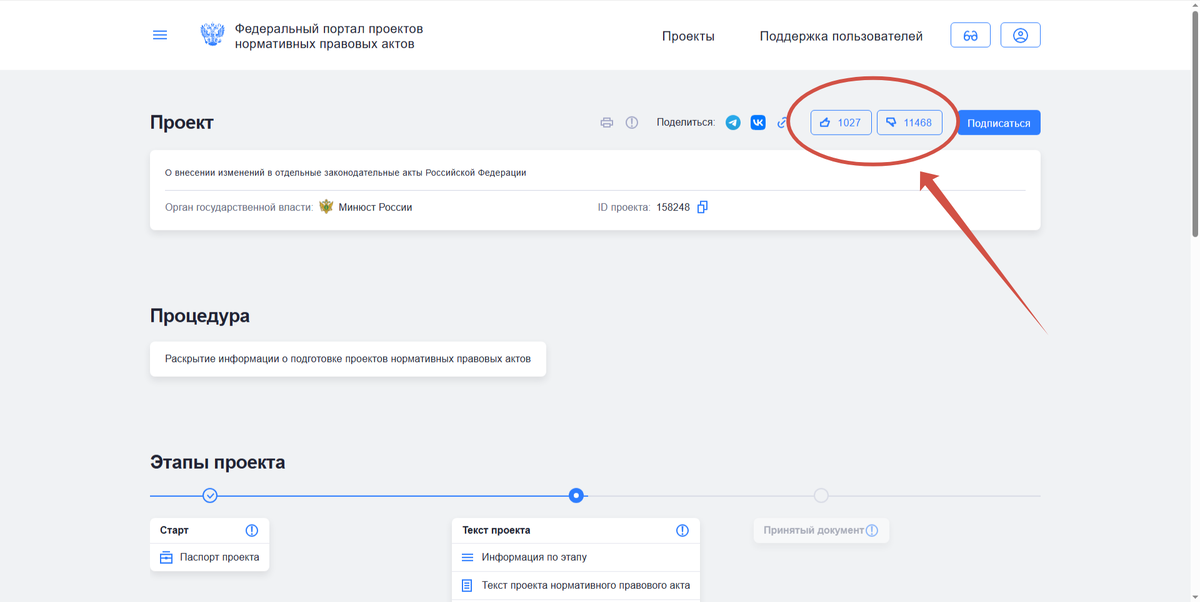This screenshot has width=1200, height=602.
Task: Print the project page
Action: (x=606, y=122)
